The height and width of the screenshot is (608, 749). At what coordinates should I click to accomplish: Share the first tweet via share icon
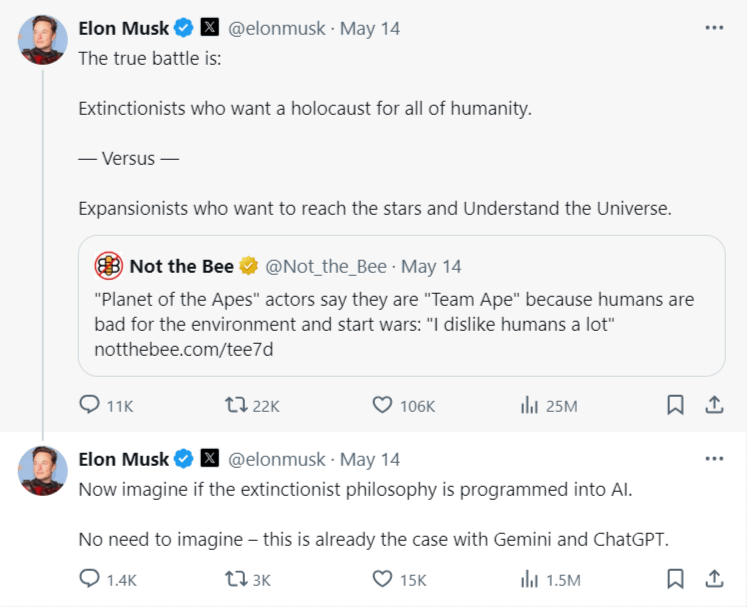(x=714, y=405)
